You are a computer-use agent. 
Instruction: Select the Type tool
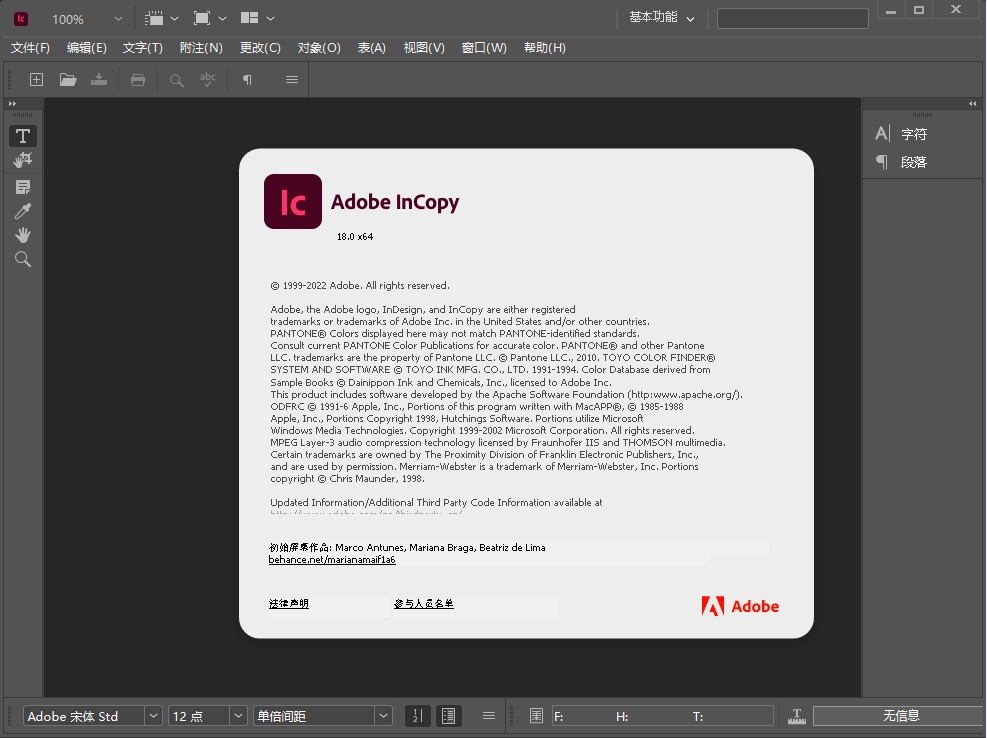pos(22,135)
